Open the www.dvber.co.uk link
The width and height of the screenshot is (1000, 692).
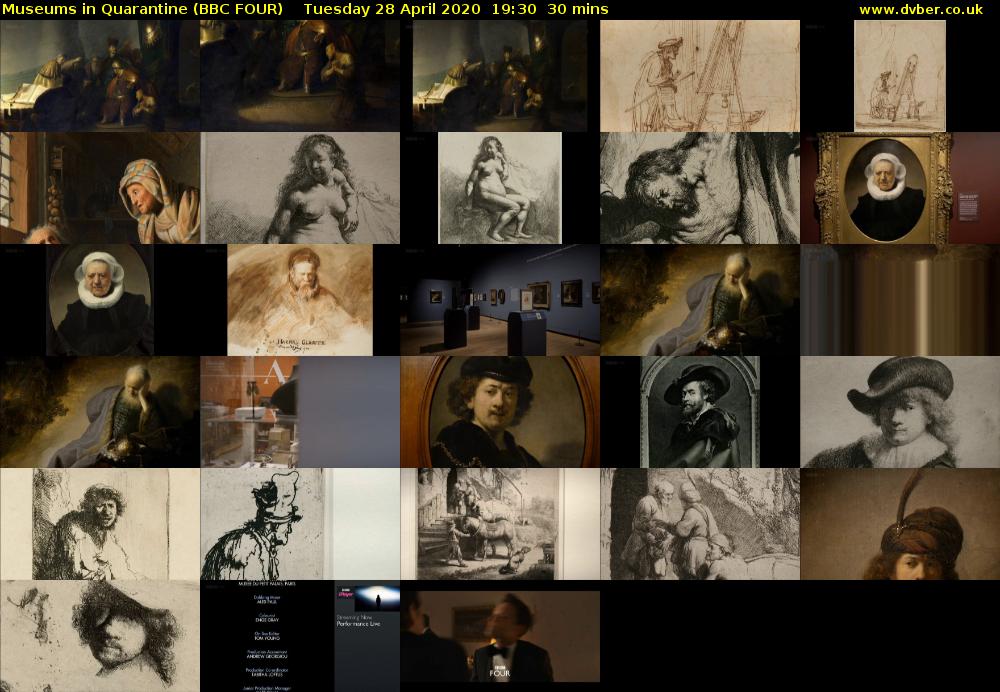click(921, 10)
